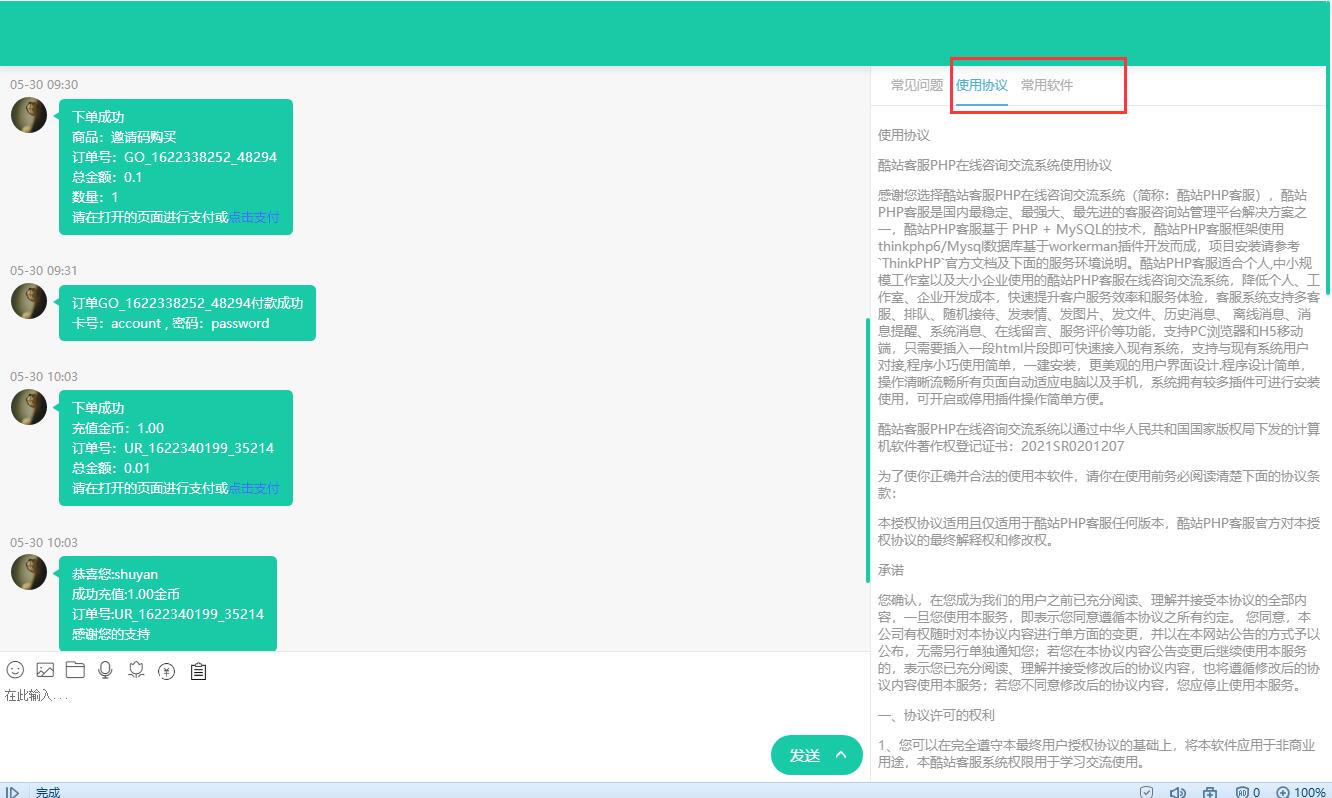1332x798 pixels.
Task: Expand the sidebar toggle at bottom-left
Action: point(12,792)
